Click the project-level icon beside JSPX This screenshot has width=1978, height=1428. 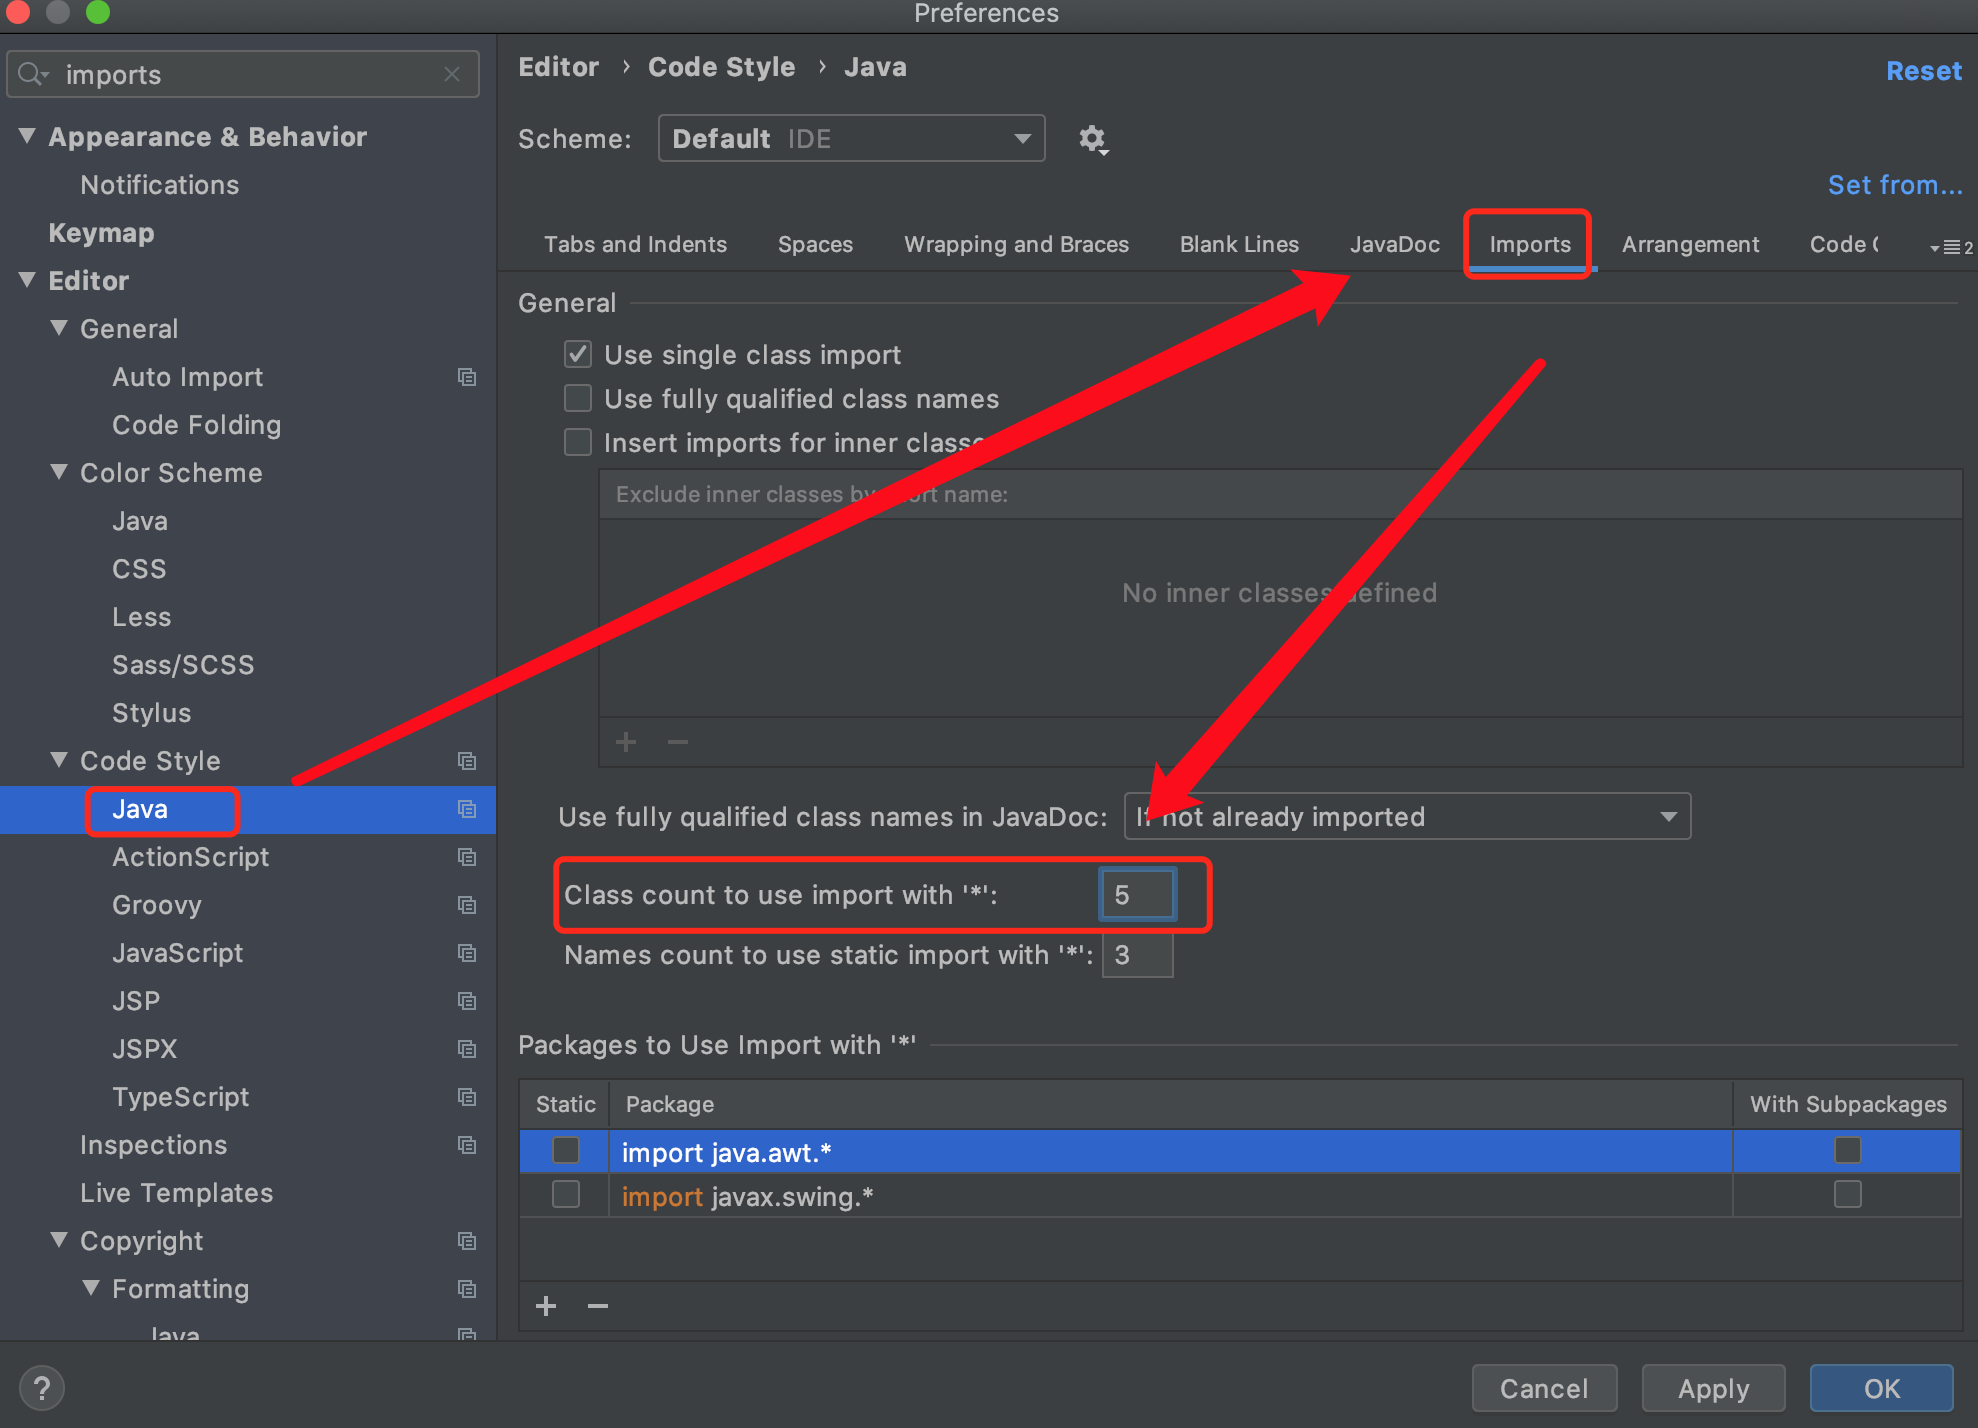click(466, 1049)
